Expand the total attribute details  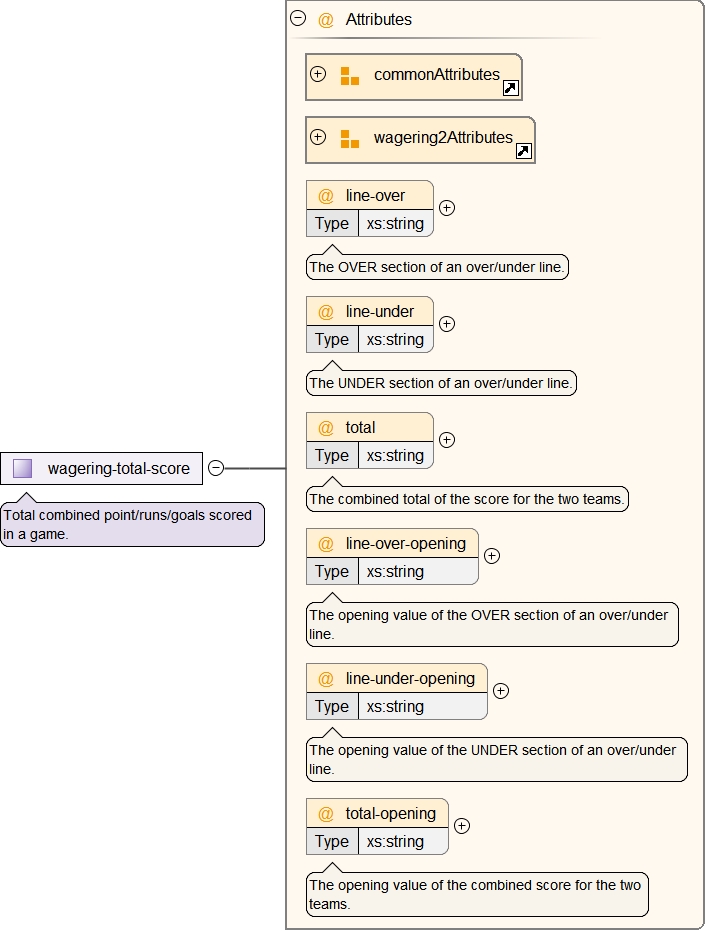(447, 440)
